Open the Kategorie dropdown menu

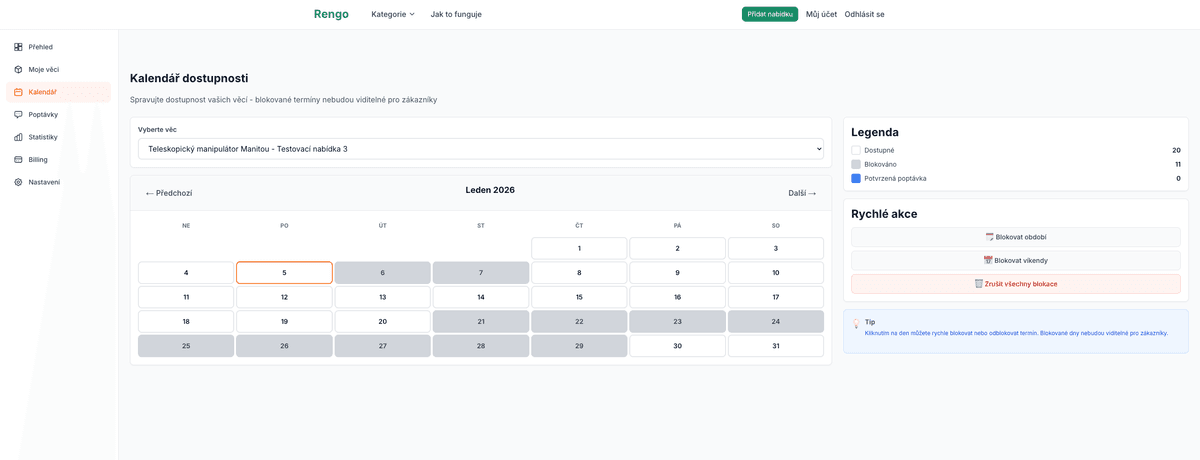392,14
